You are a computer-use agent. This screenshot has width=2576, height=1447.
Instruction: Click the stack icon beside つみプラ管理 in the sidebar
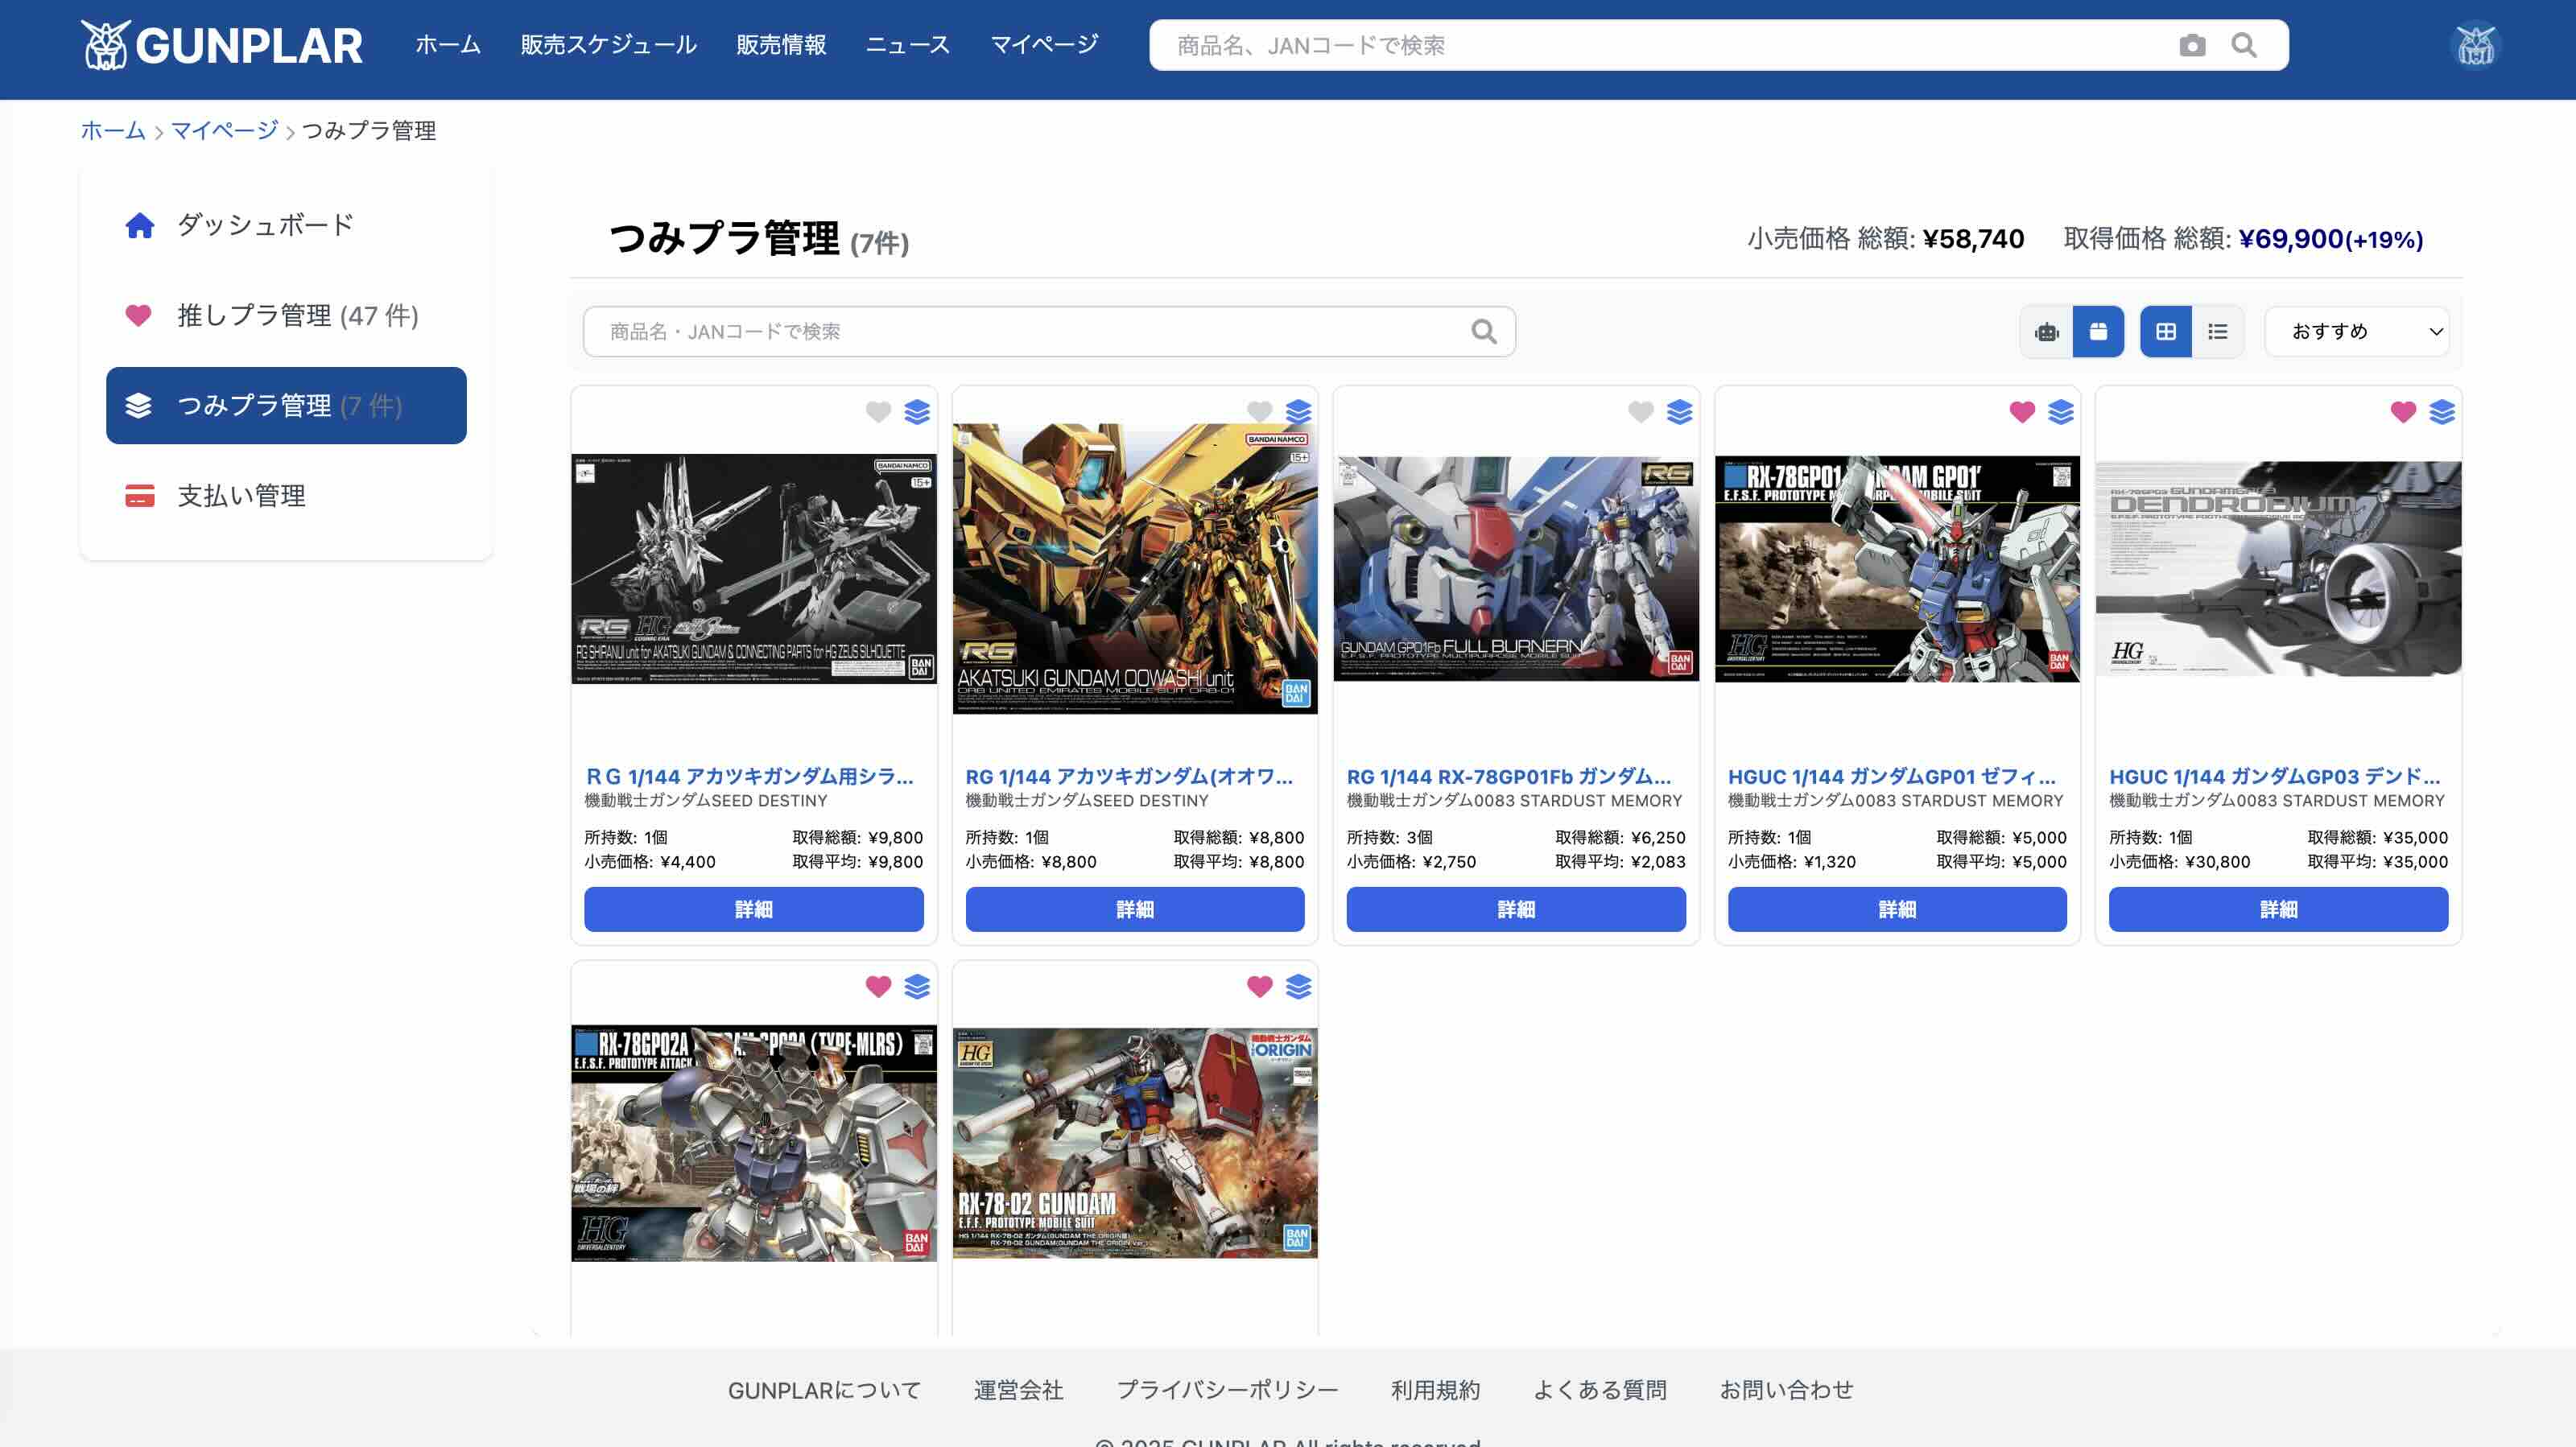[x=139, y=405]
